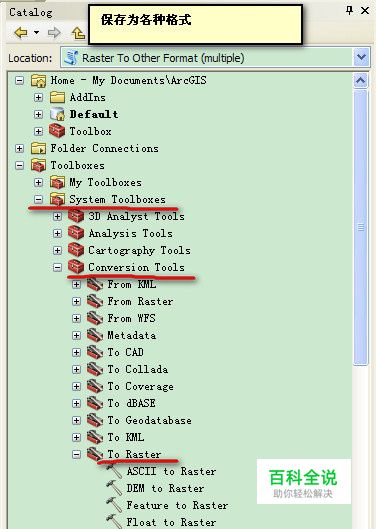Viewport: 376px width, 529px height.
Task: Close the Catalog panel
Action: 365,10
